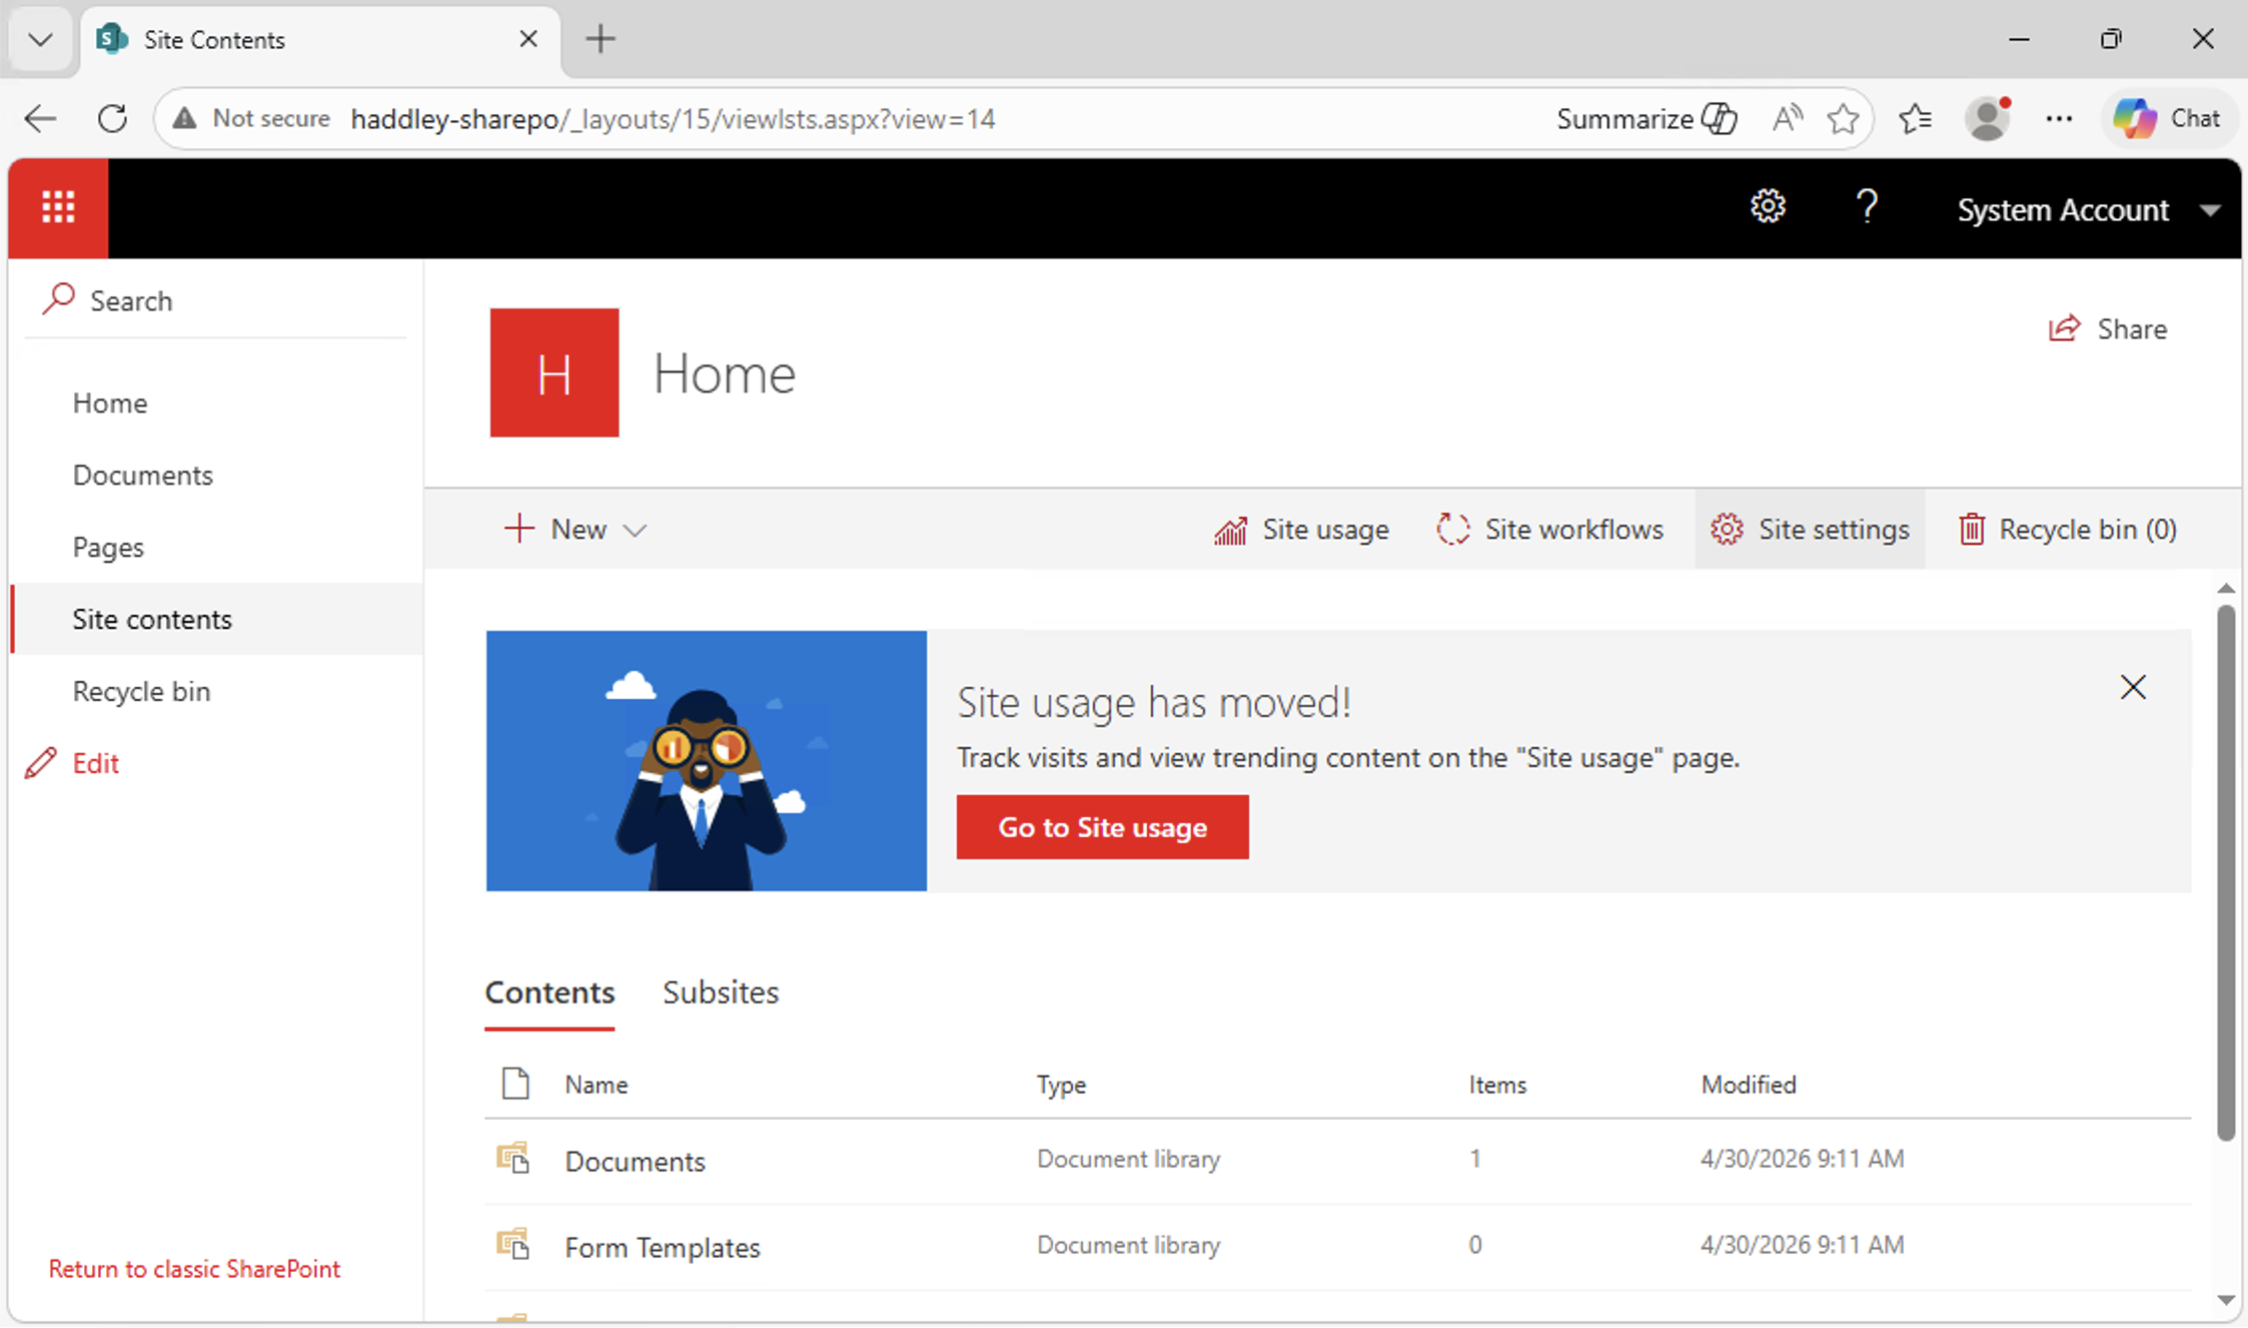
Task: Open Pages in the left navigation
Action: point(108,547)
